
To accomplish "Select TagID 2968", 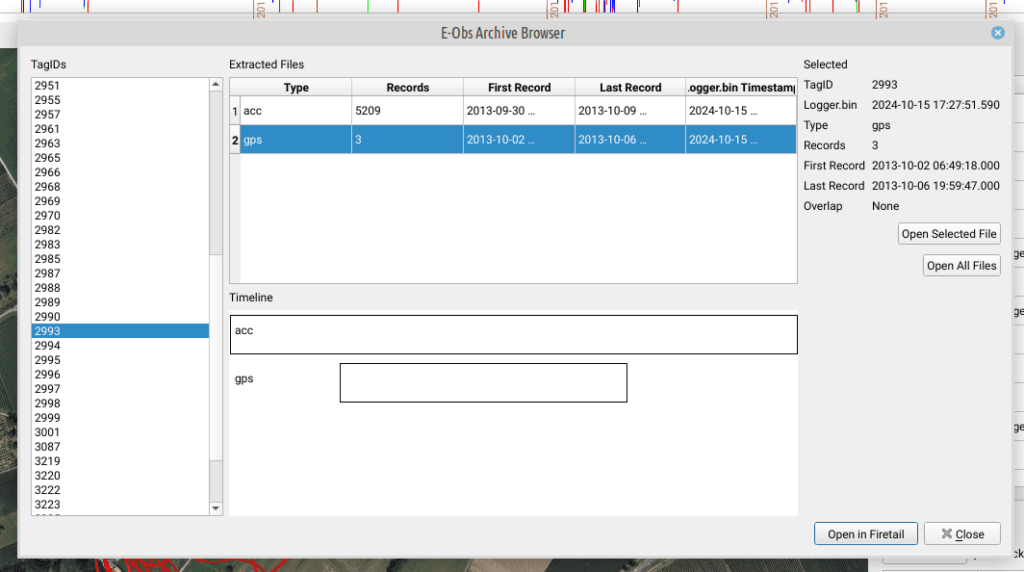I will click(120, 186).
